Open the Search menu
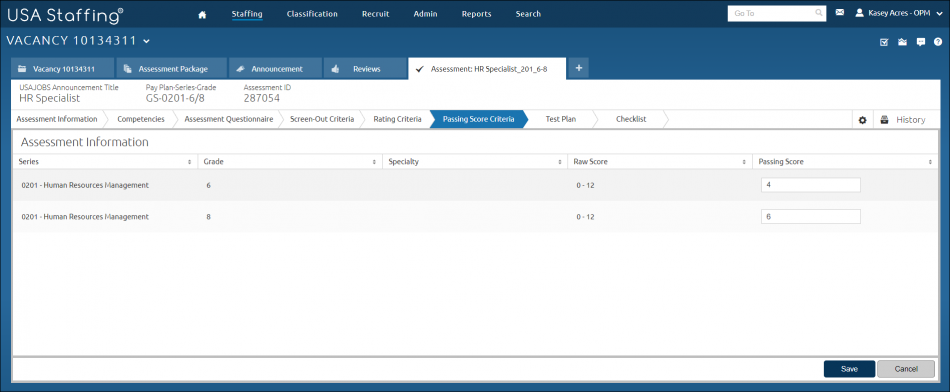950x392 pixels. point(528,14)
